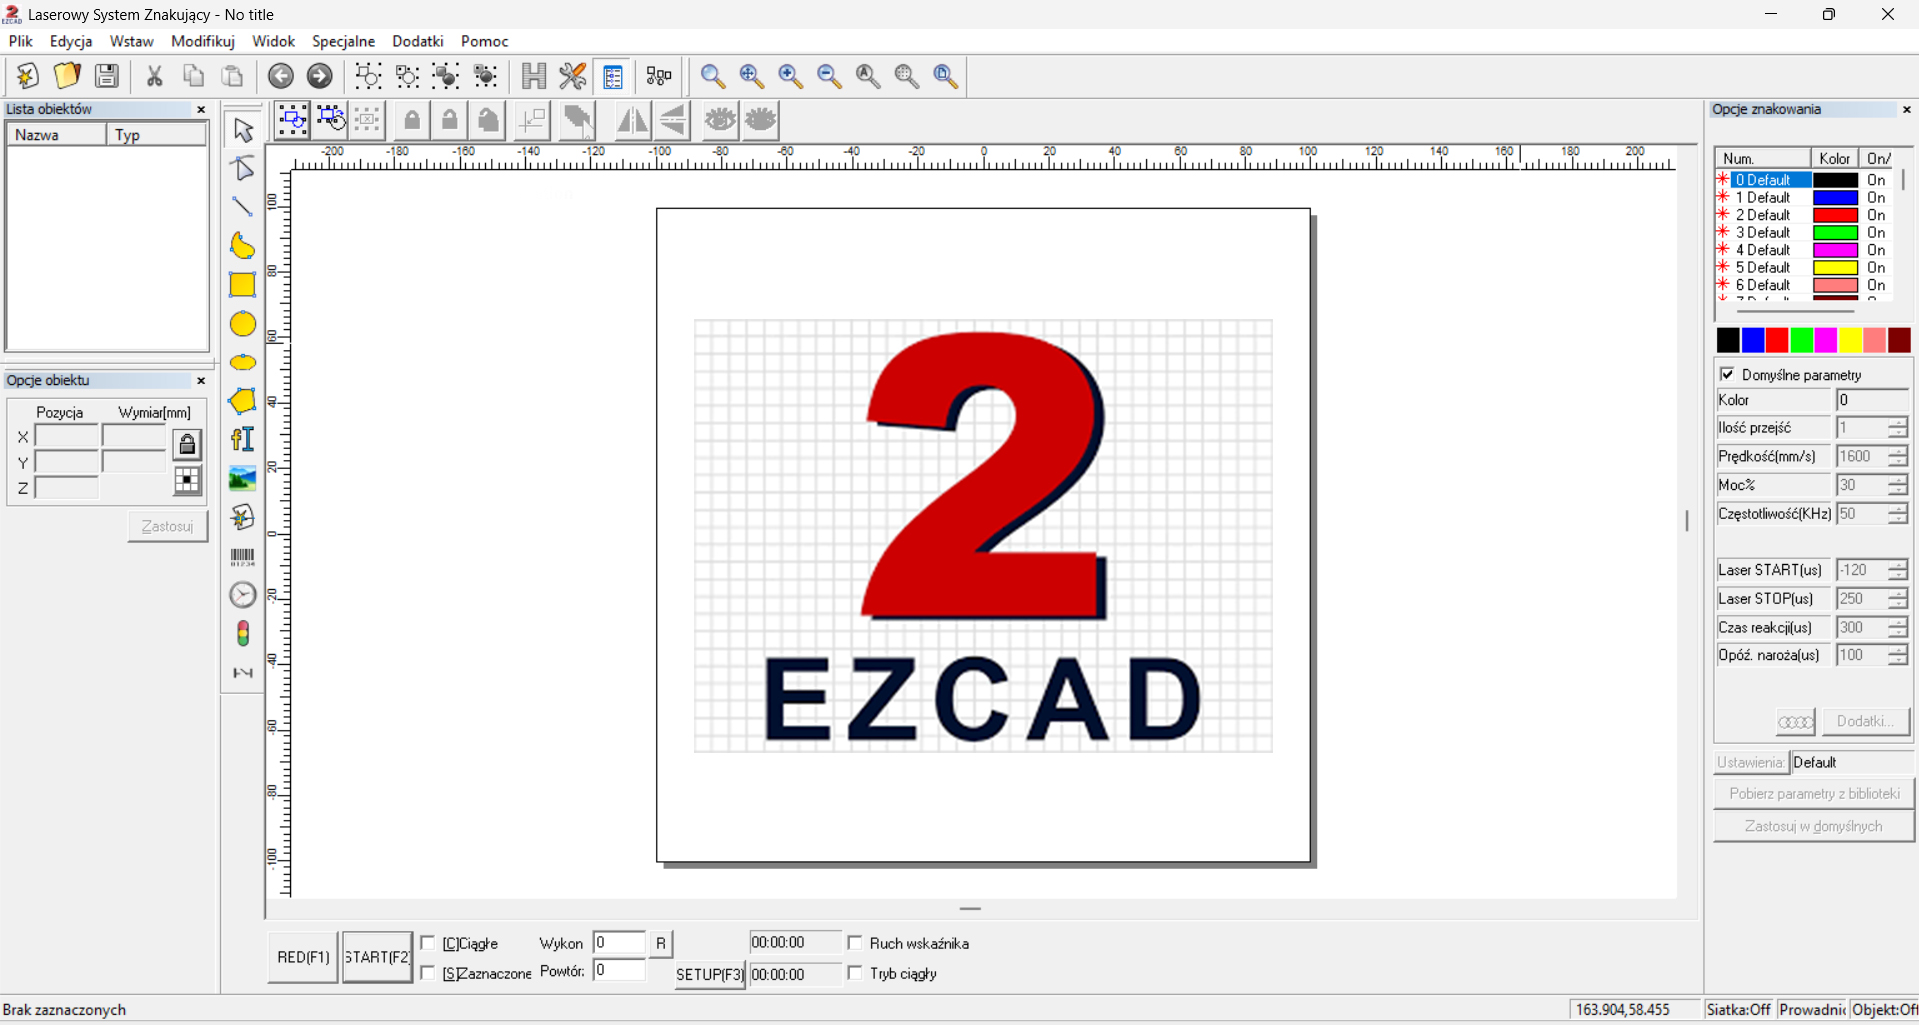Select the Circle drawing tool
Viewport: 1919px width, 1025px height.
click(x=243, y=324)
